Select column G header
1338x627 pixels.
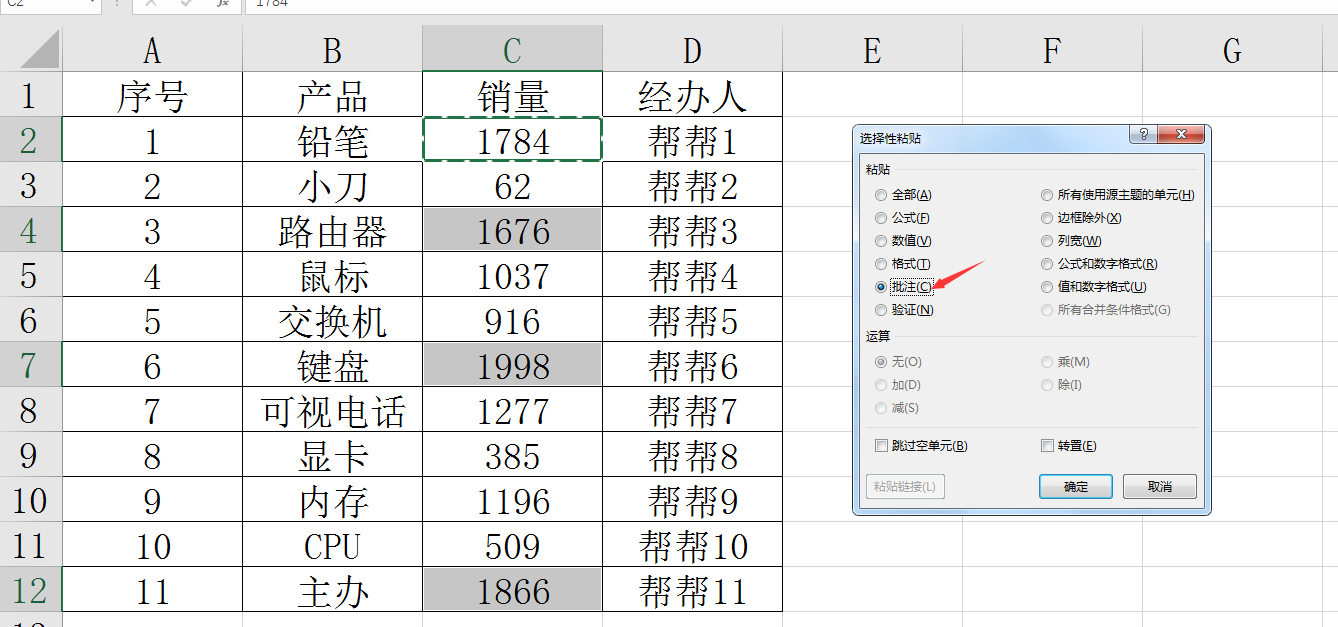(1232, 49)
